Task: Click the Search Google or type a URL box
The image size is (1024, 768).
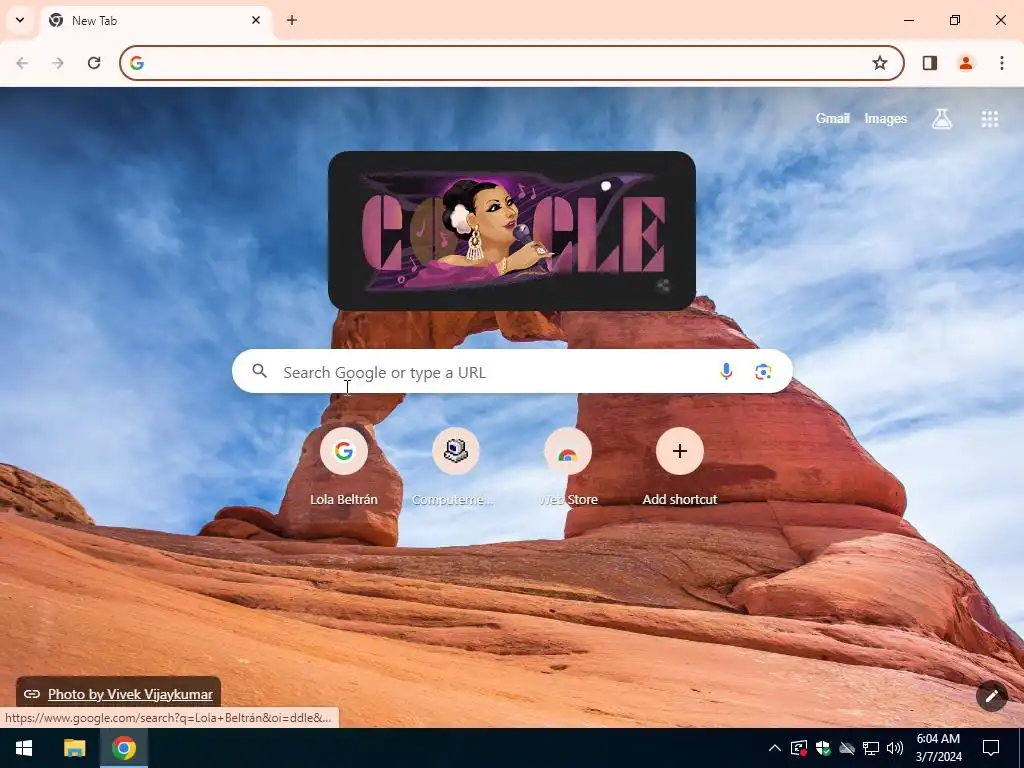Action: (513, 372)
